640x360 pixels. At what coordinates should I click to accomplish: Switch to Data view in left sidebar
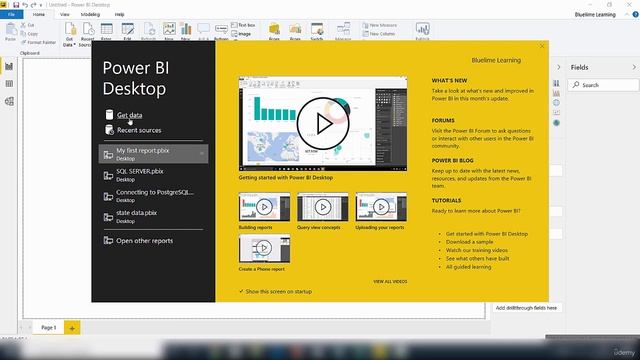[x=9, y=84]
